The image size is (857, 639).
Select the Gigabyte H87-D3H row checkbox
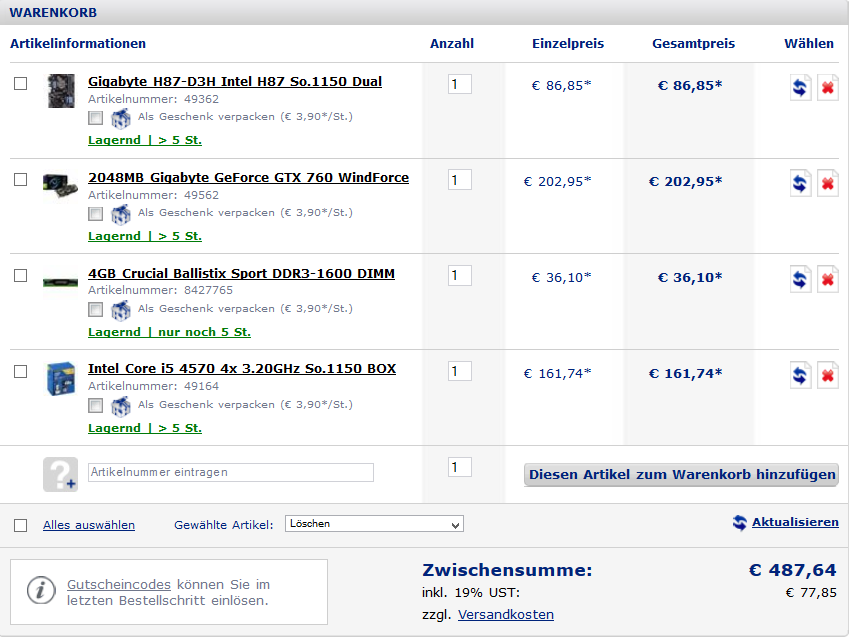click(x=21, y=84)
